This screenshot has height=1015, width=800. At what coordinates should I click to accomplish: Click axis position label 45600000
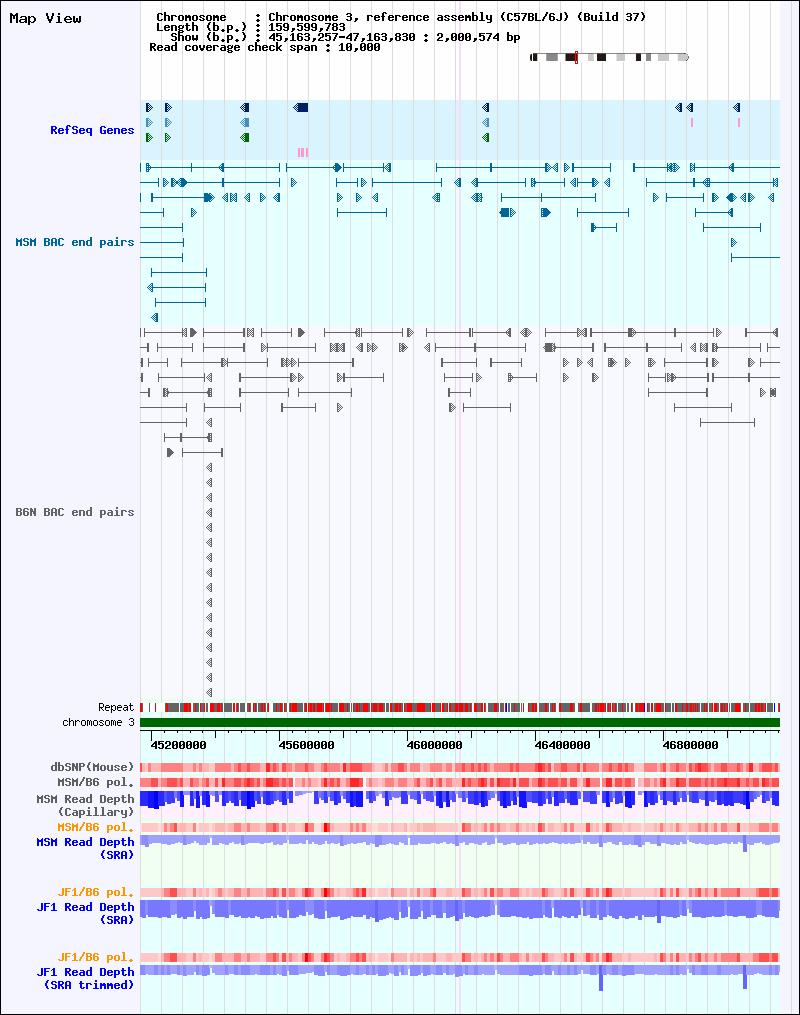(306, 745)
